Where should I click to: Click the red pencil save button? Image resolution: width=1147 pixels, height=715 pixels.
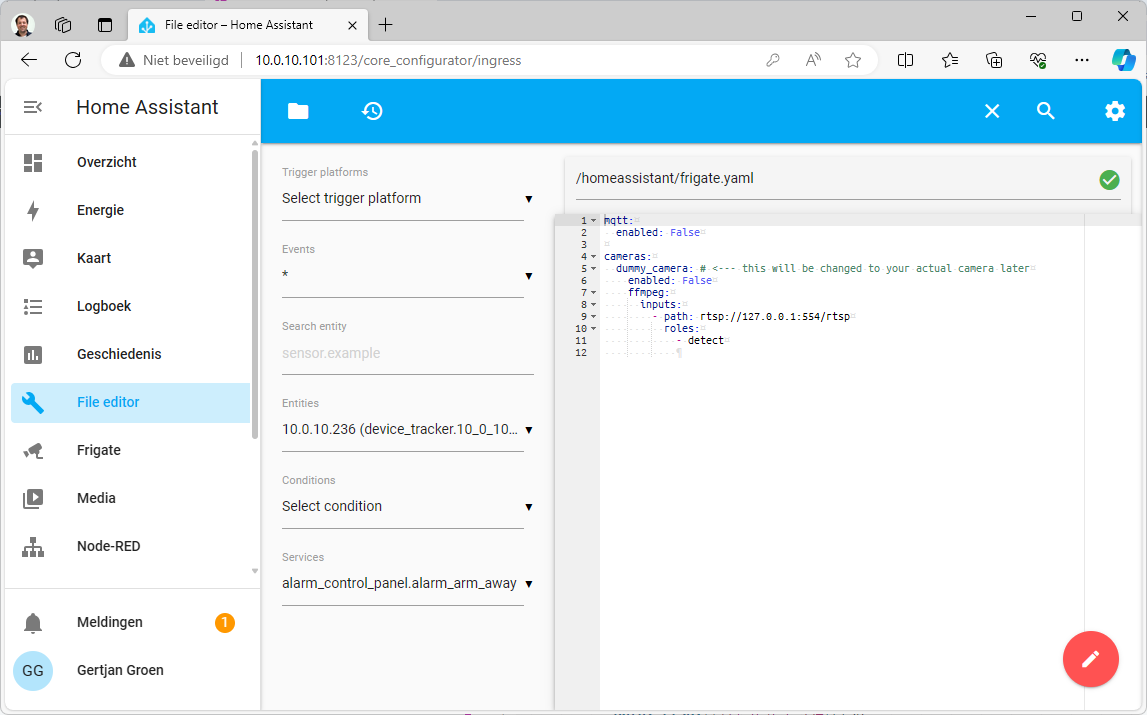pyautogui.click(x=1090, y=659)
